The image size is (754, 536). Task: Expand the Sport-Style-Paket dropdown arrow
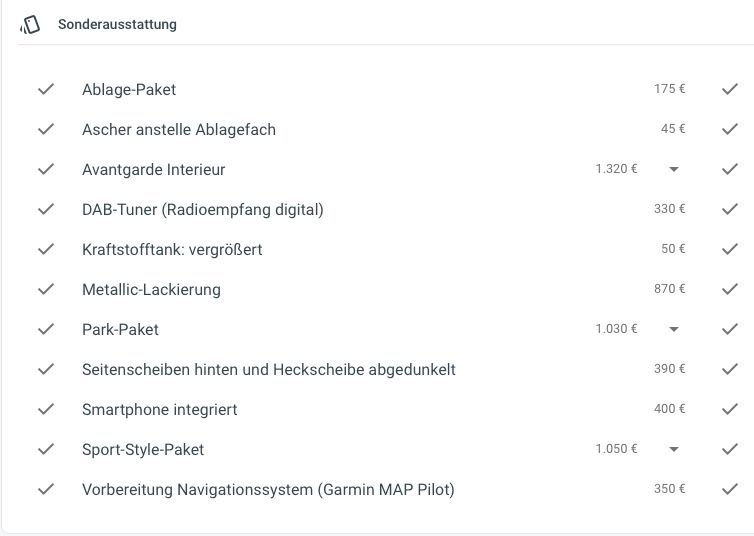(x=674, y=449)
